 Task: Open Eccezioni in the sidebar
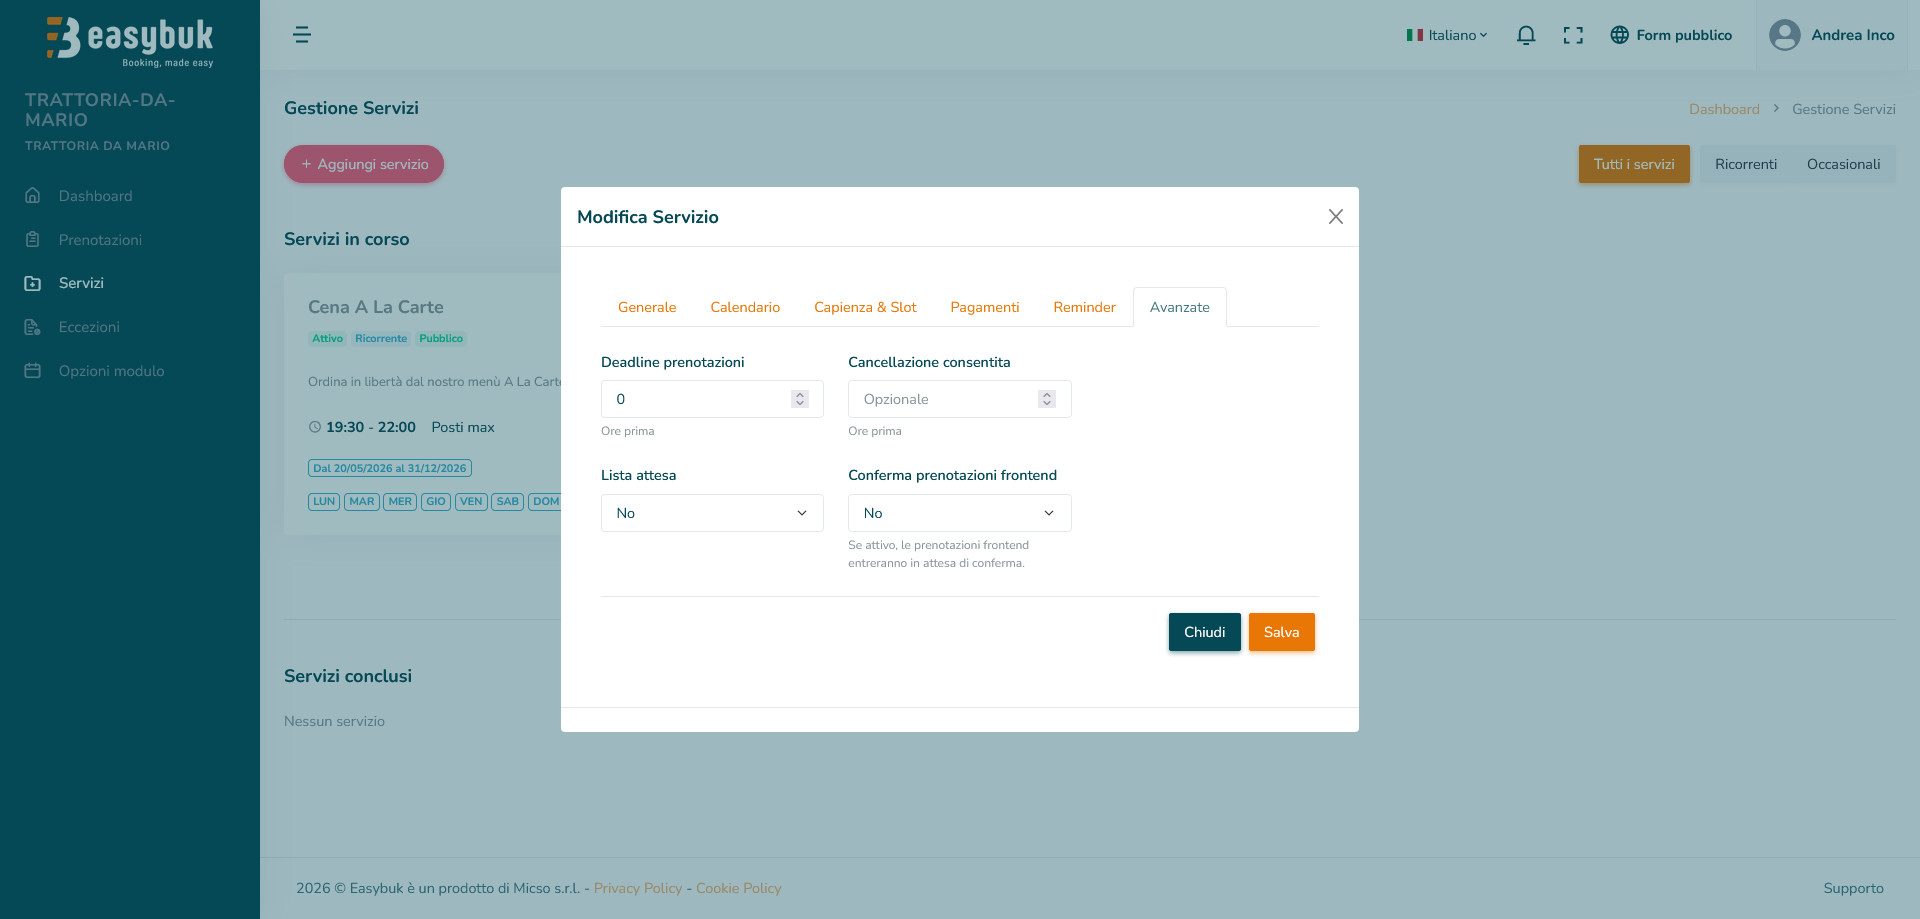89,327
